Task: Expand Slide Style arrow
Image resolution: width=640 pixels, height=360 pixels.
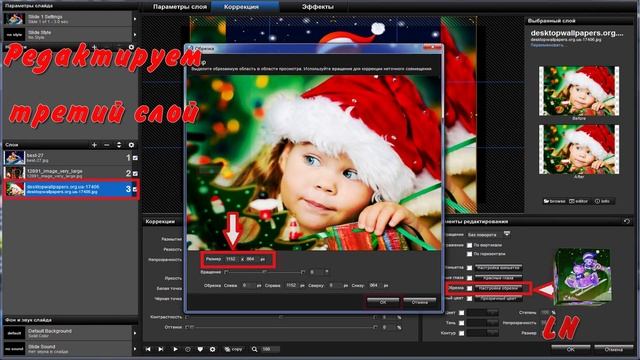Action: [x=135, y=34]
